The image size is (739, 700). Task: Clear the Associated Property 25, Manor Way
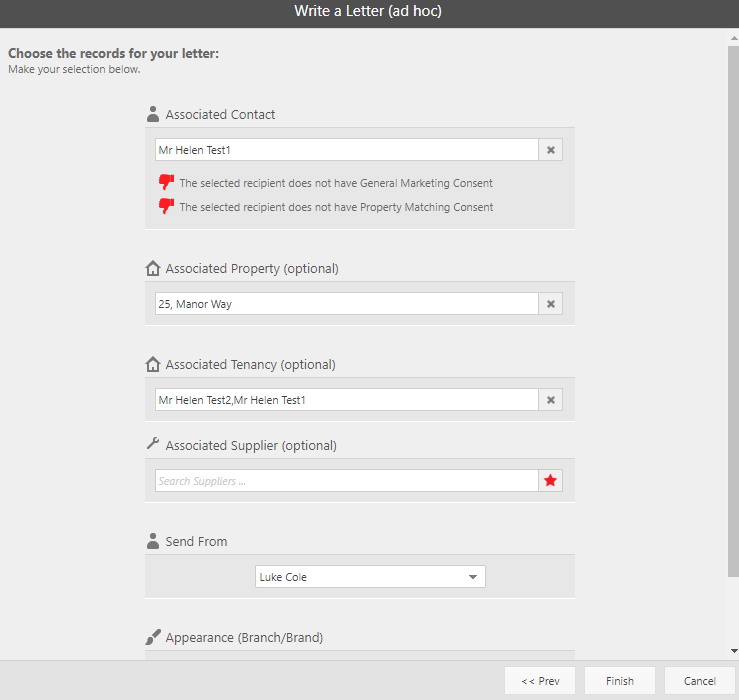click(550, 304)
